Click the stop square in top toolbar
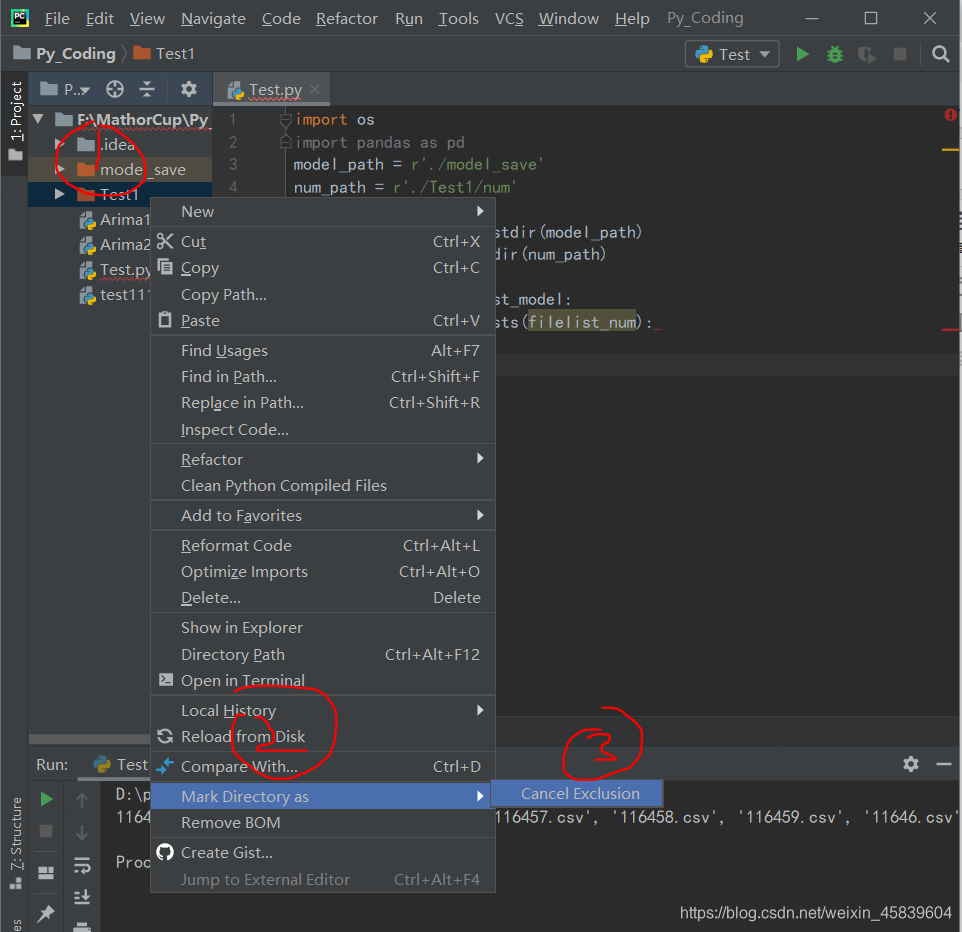 pyautogui.click(x=899, y=55)
